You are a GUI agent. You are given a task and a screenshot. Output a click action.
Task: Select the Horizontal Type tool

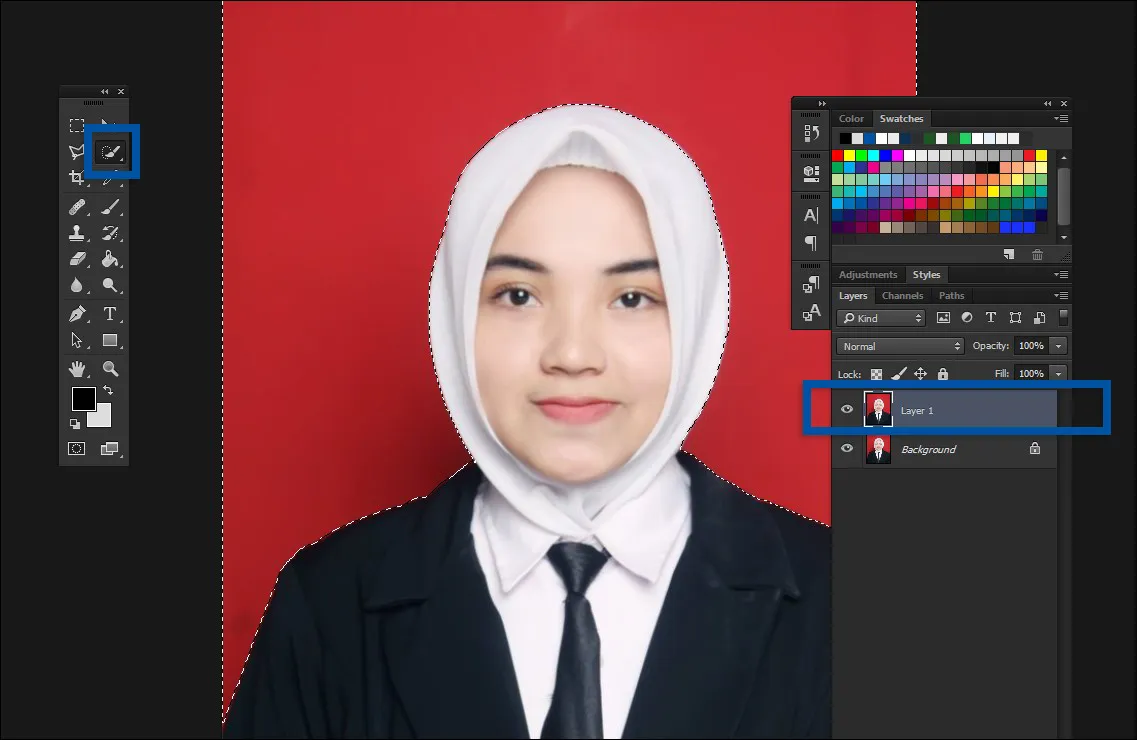point(111,313)
